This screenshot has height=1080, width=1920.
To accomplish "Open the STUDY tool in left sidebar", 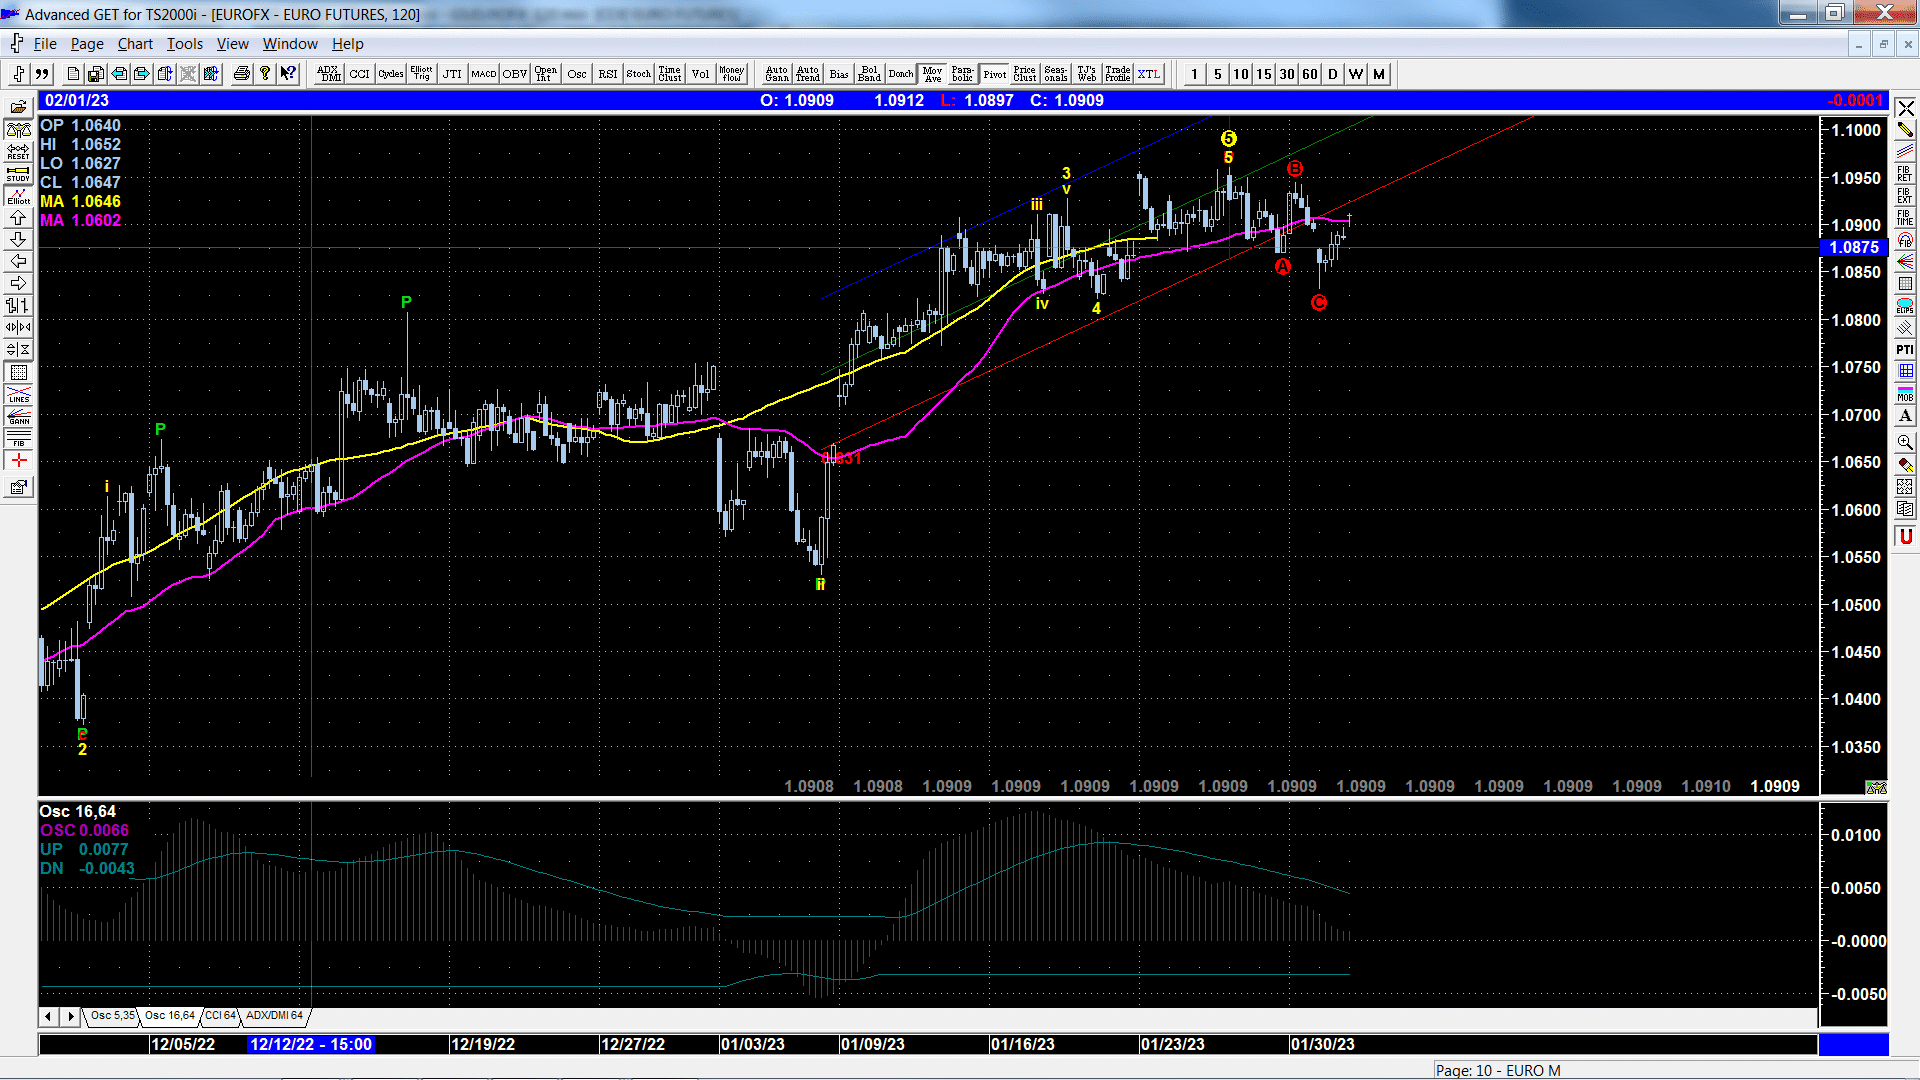I will pyautogui.click(x=18, y=174).
